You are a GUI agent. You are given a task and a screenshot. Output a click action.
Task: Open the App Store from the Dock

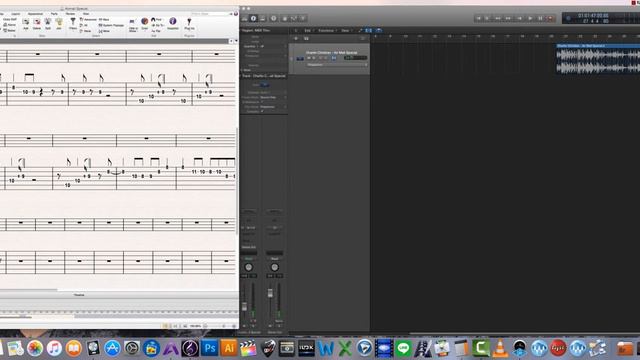[x=112, y=348]
